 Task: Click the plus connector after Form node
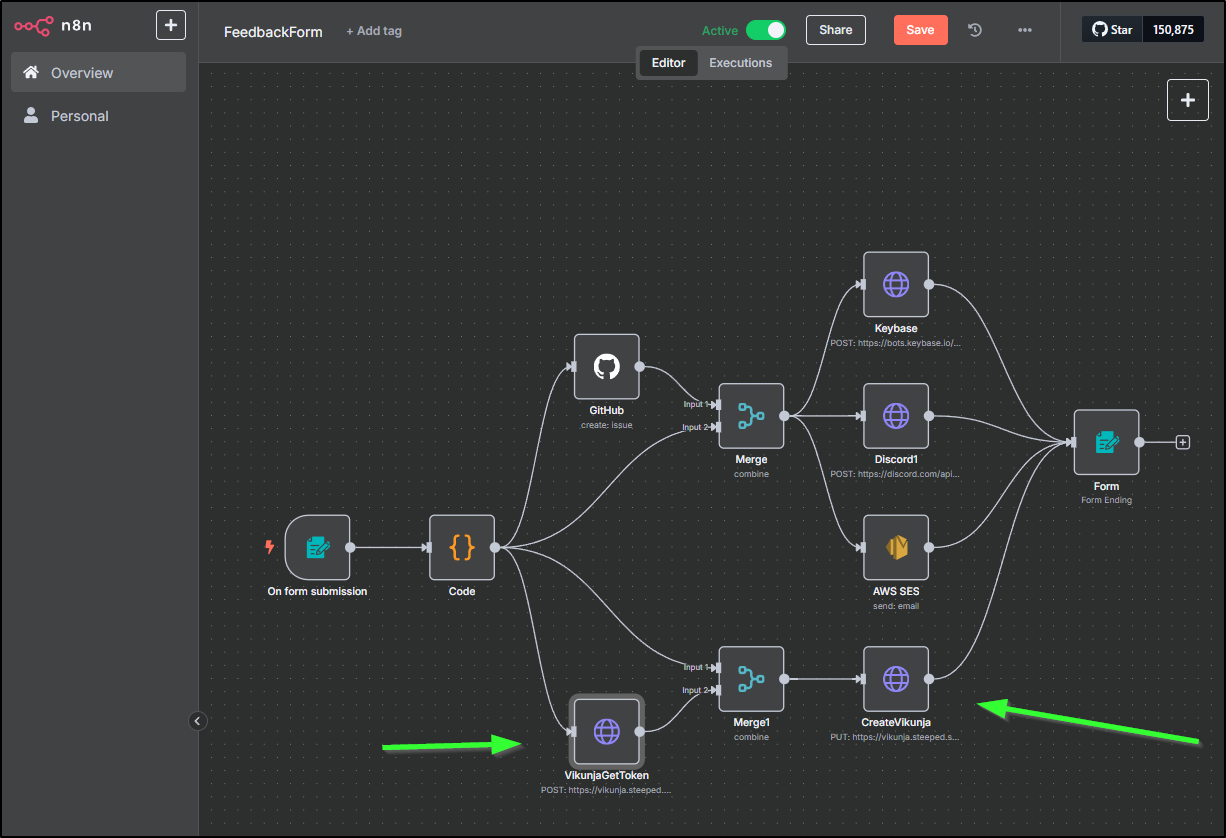click(1183, 442)
